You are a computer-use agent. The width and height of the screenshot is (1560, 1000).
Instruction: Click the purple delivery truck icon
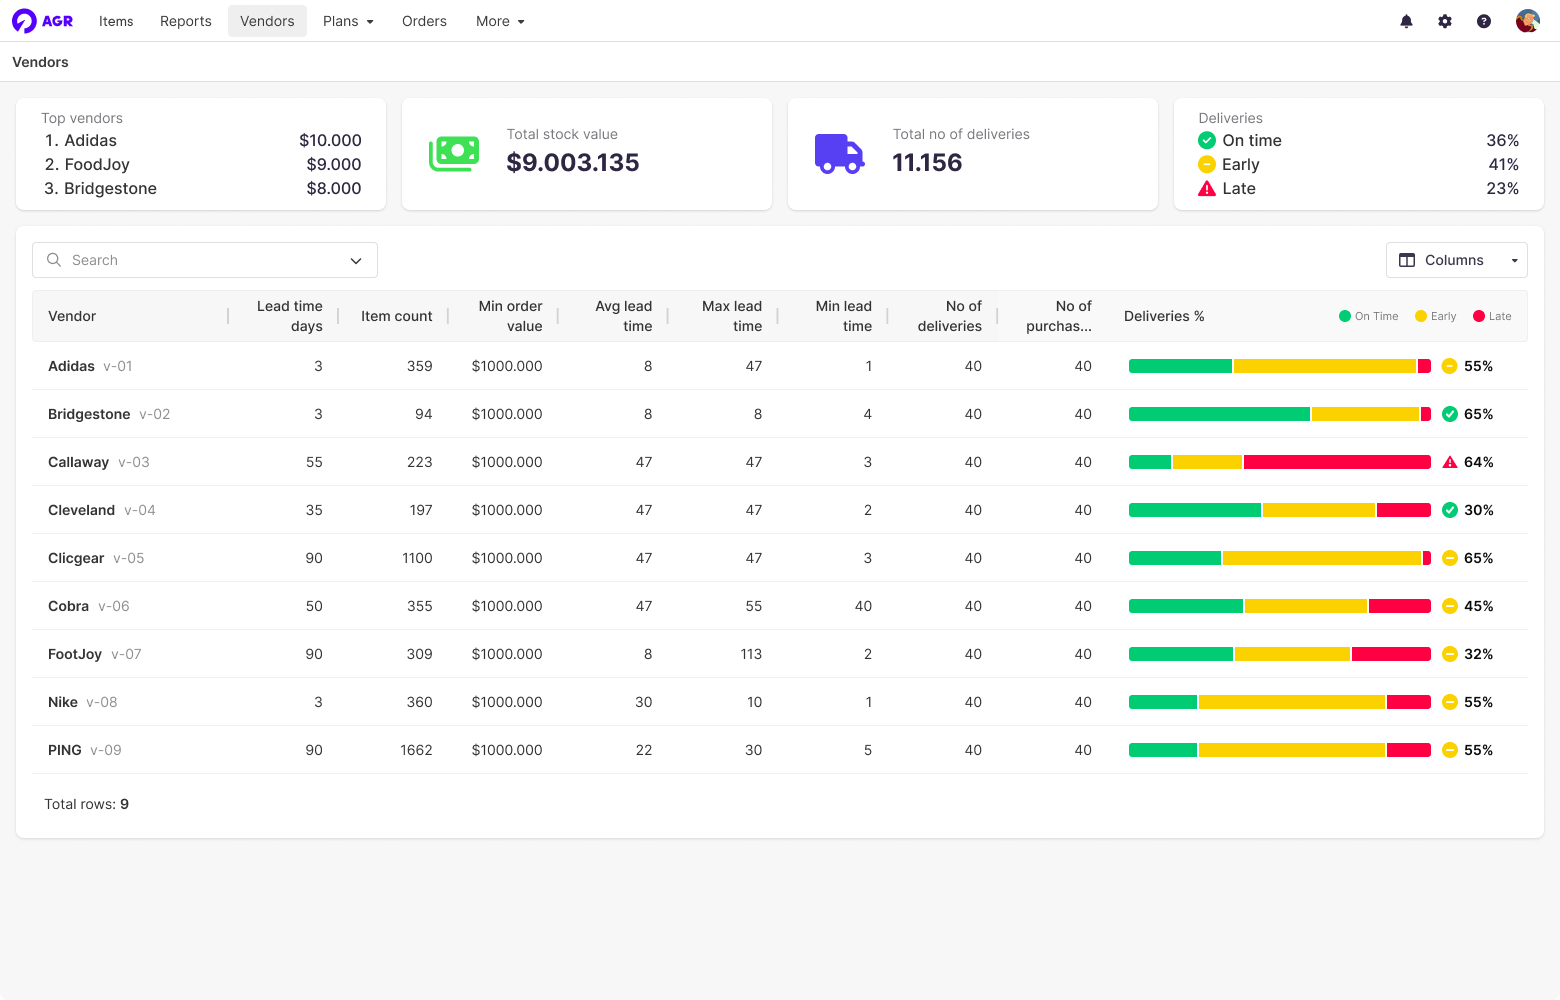tap(839, 154)
